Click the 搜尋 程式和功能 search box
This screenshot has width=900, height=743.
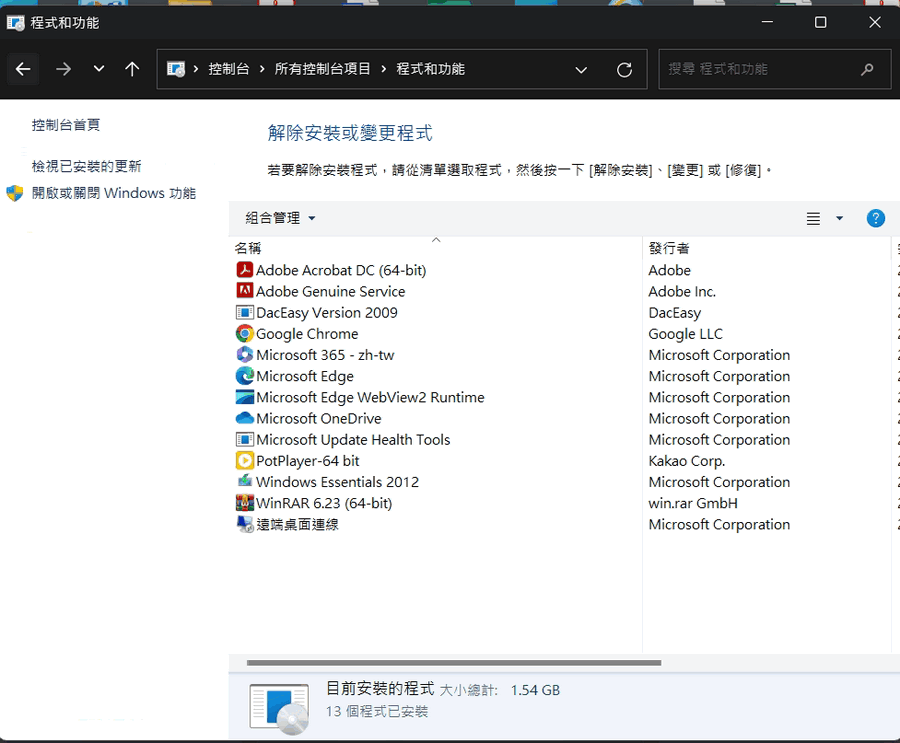(x=760, y=69)
